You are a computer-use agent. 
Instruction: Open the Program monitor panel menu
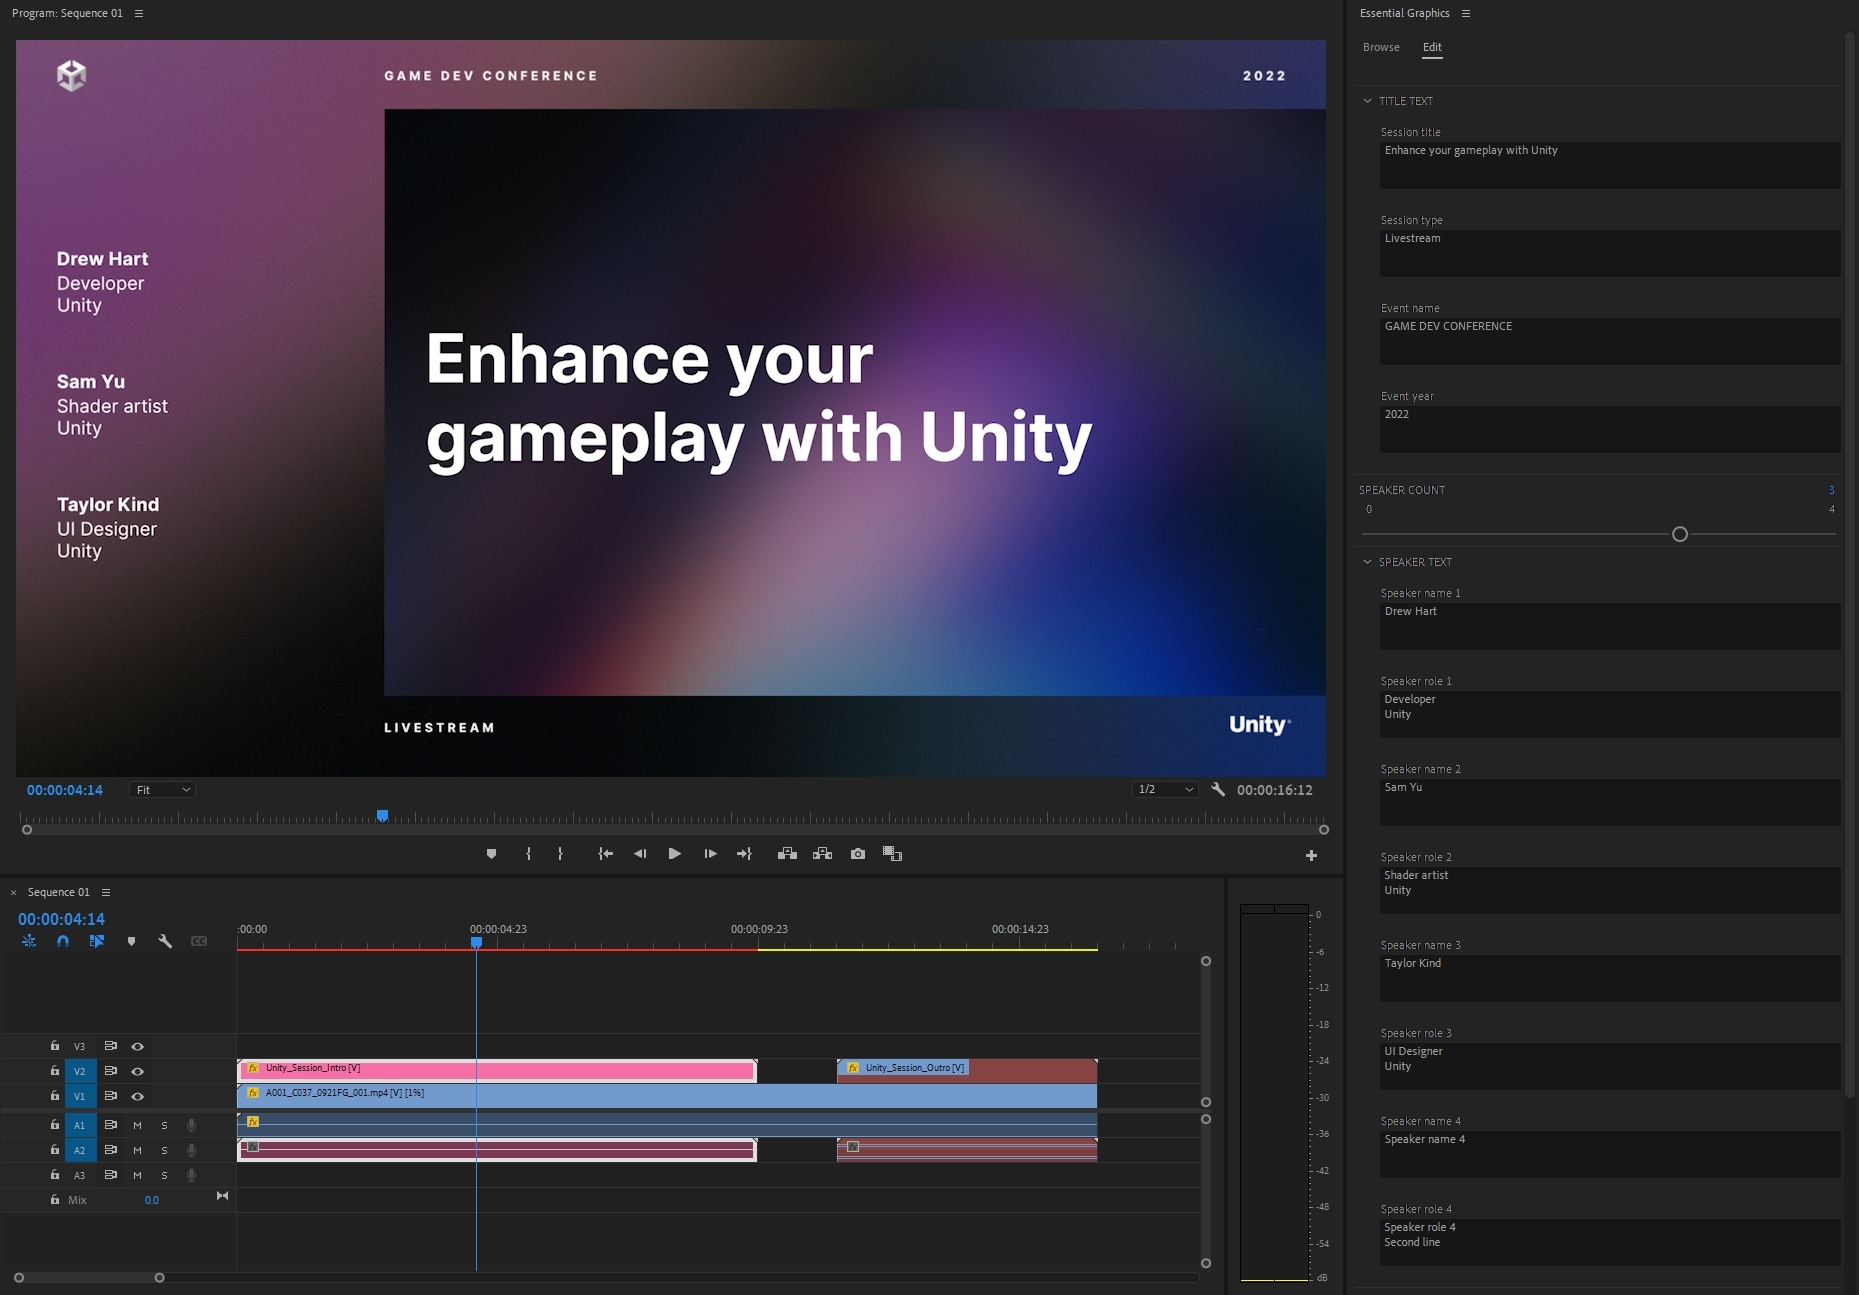pyautogui.click(x=139, y=13)
